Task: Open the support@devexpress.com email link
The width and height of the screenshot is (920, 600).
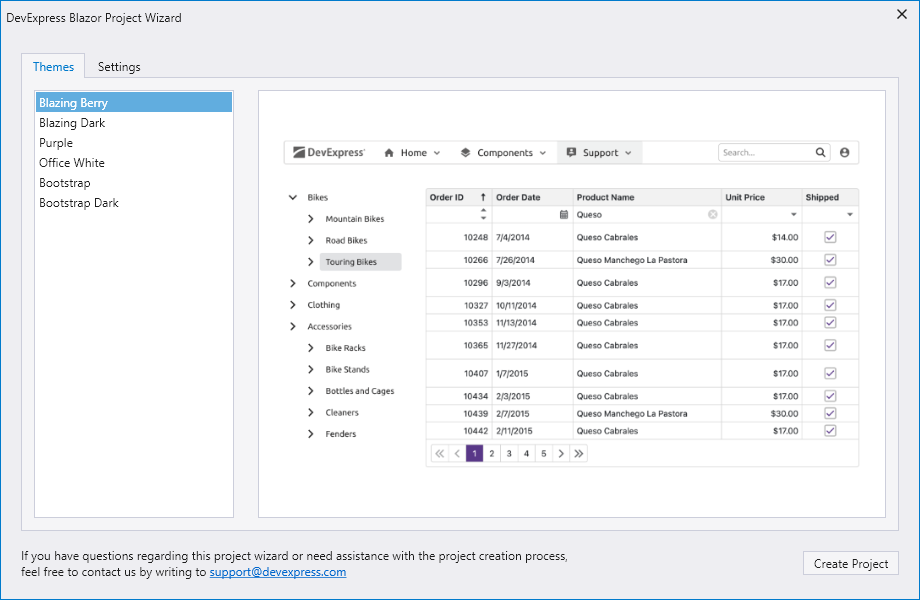Action: tap(278, 572)
